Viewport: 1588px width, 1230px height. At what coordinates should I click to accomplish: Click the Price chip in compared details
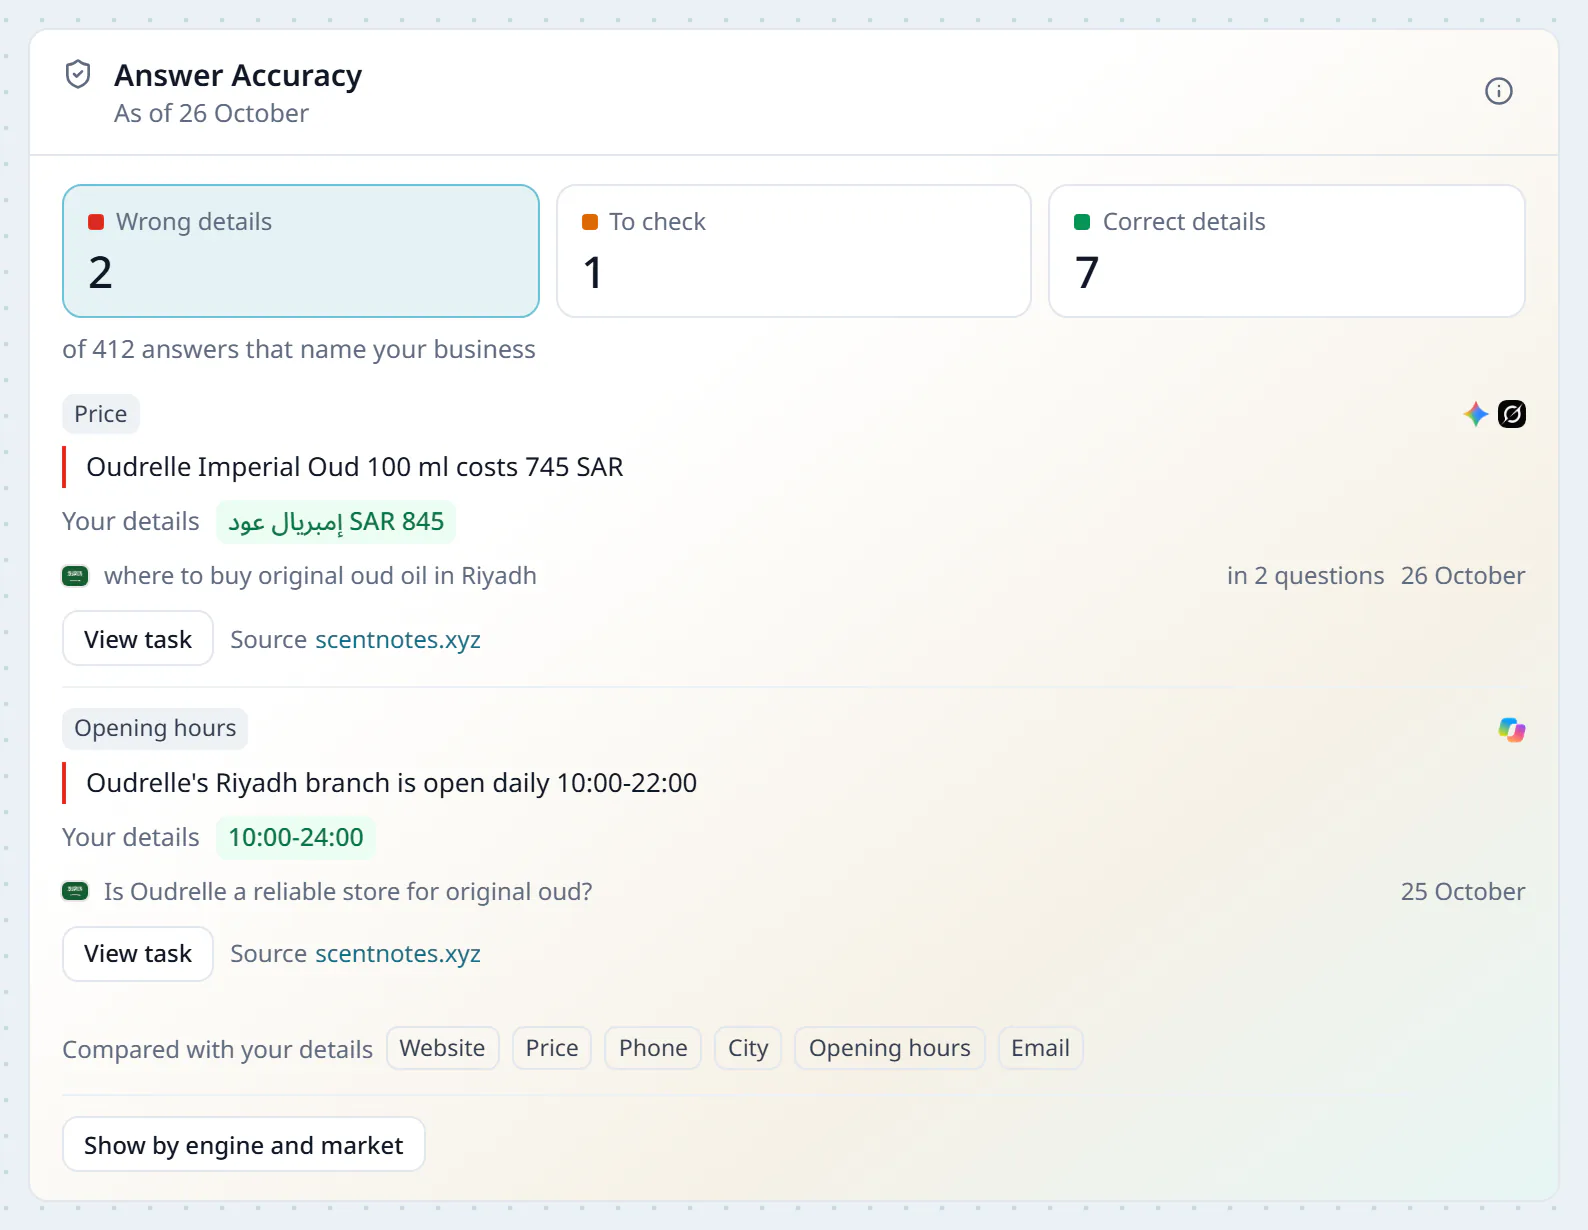click(x=552, y=1048)
